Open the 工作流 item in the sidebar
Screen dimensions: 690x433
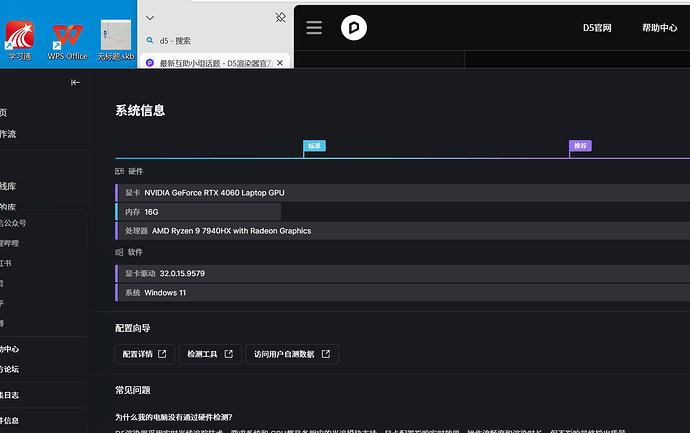[7, 134]
